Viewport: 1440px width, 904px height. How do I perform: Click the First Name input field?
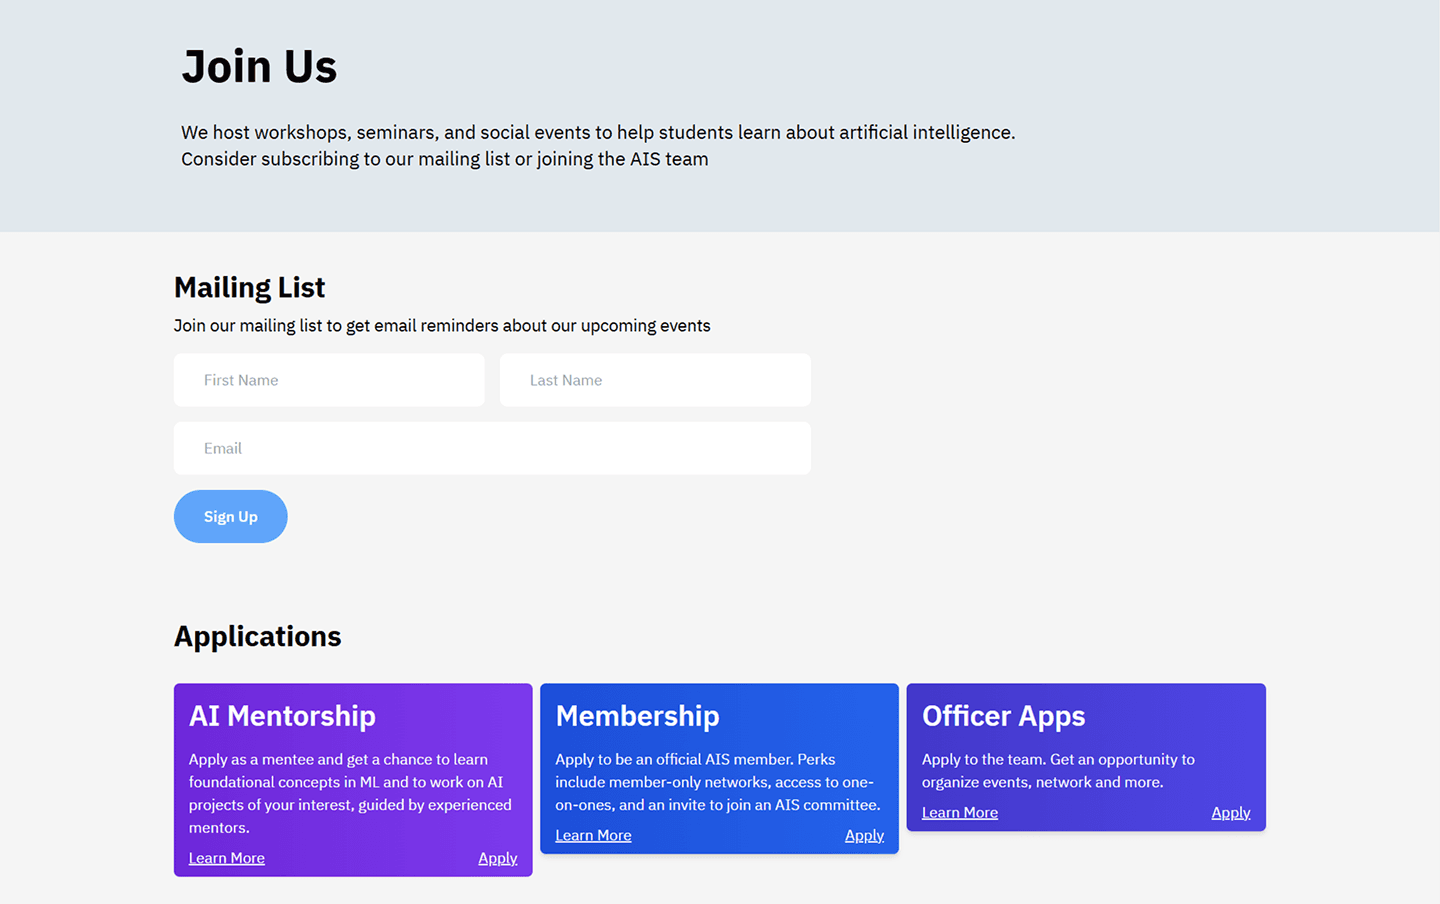tap(329, 380)
